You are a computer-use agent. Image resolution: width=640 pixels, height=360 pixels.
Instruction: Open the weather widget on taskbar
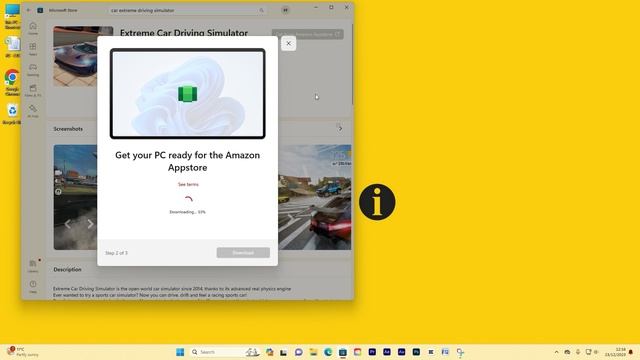[x=22, y=352]
